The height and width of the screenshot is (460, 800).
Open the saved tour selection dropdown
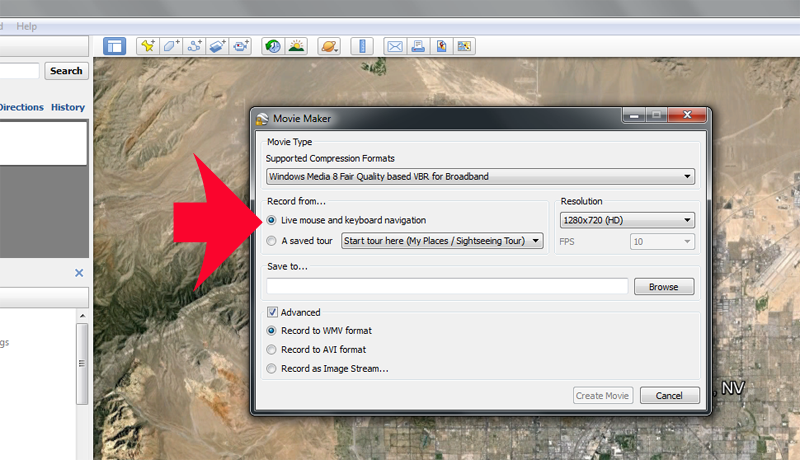[442, 241]
